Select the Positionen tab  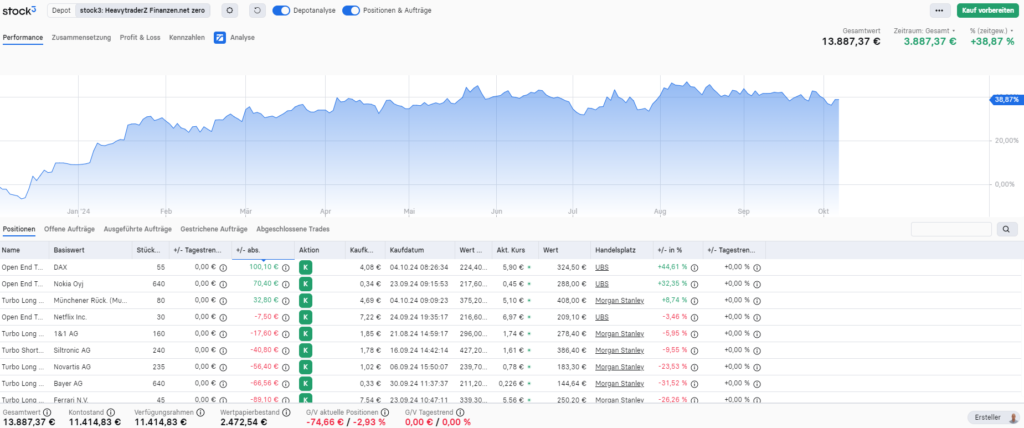(19, 229)
